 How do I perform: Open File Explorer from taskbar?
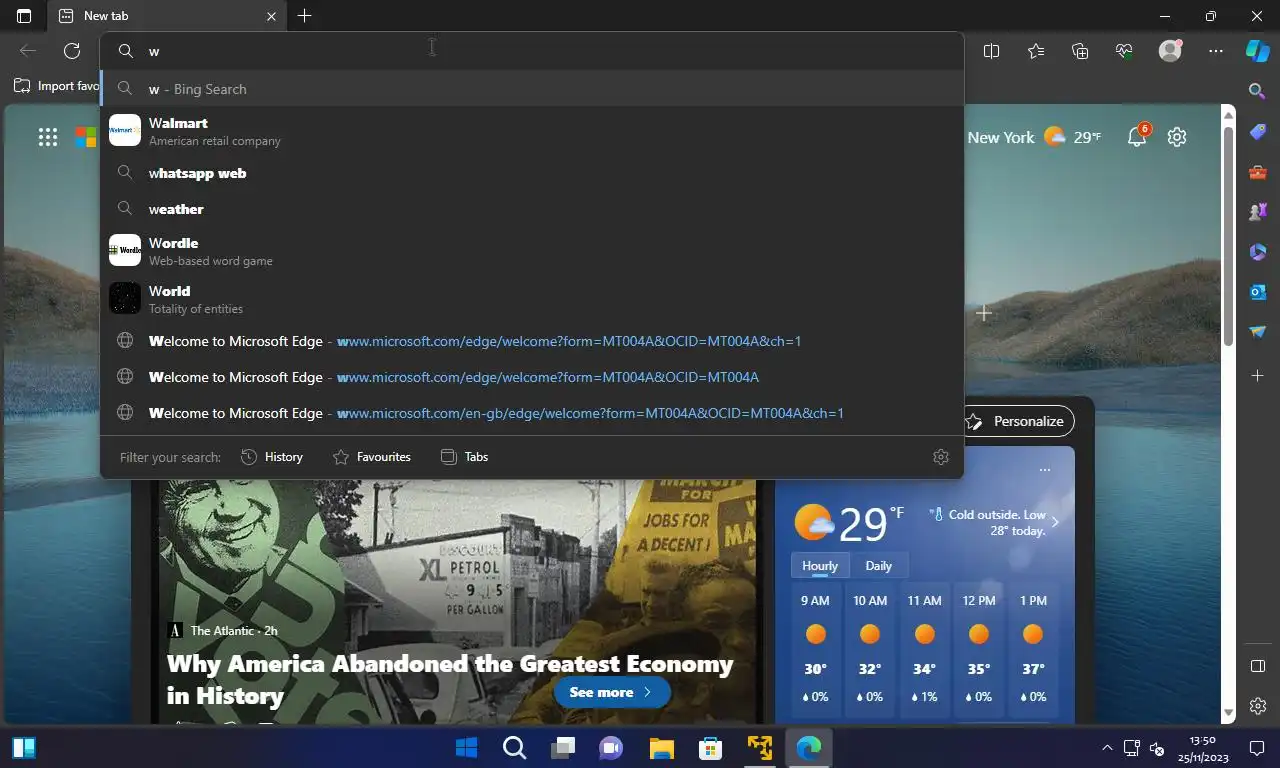(x=661, y=748)
